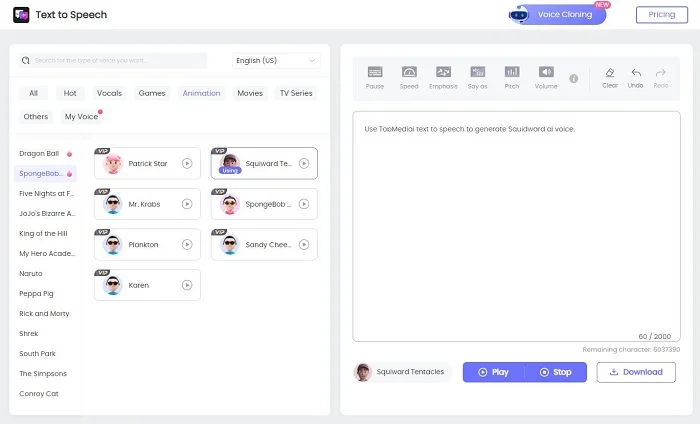This screenshot has height=424, width=700.
Task: Preview the SpongeBob voice
Action: [x=304, y=204]
